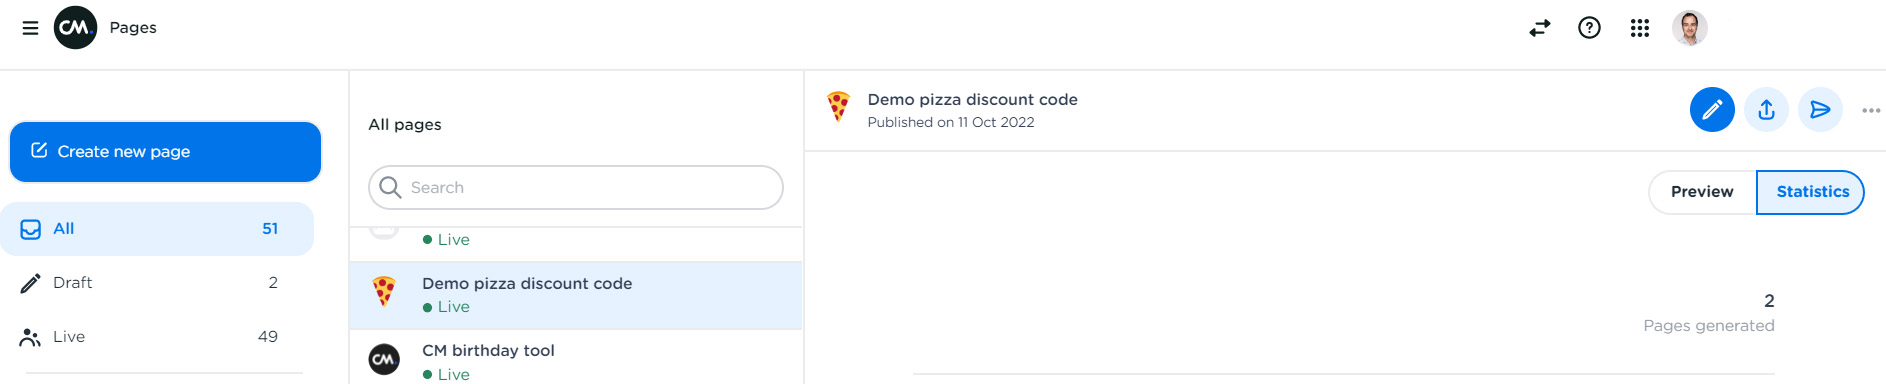Click the CM logo icon

point(75,28)
